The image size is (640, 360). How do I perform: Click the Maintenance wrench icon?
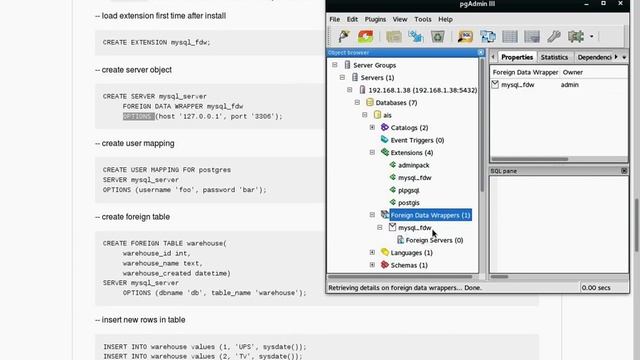pyautogui.click(x=554, y=36)
